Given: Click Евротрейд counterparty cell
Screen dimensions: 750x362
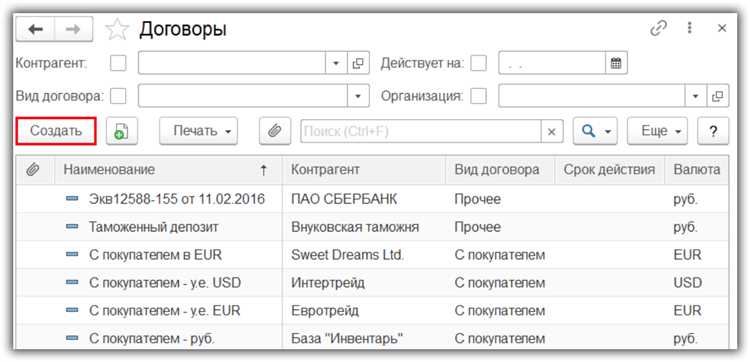Looking at the screenshot, I should pyautogui.click(x=325, y=311).
